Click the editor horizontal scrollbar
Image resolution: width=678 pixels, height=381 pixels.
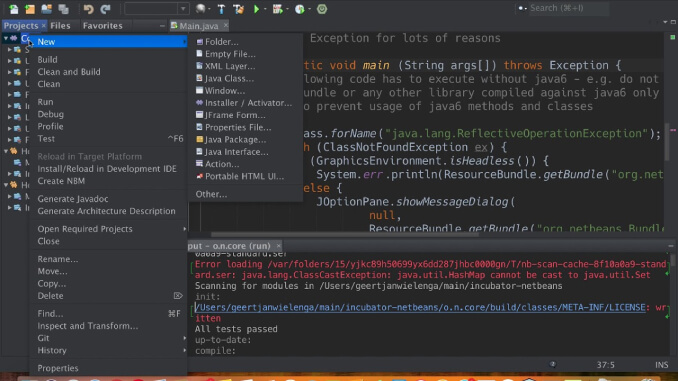[345, 234]
